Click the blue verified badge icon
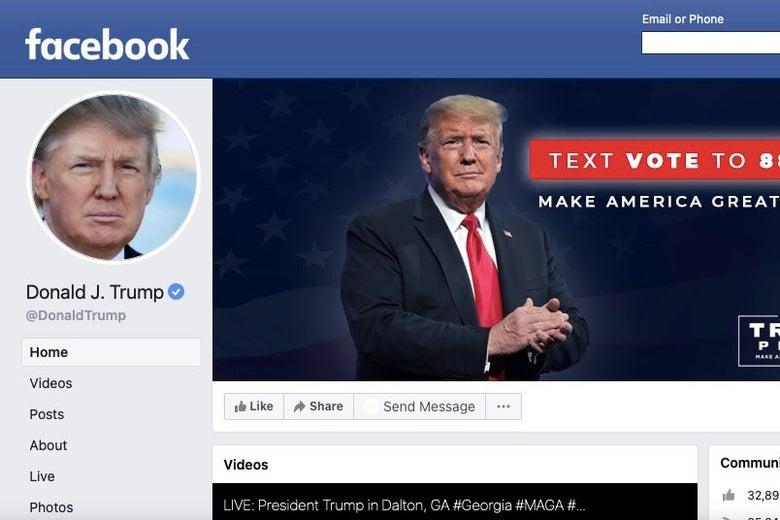Image resolution: width=780 pixels, height=520 pixels. [176, 292]
